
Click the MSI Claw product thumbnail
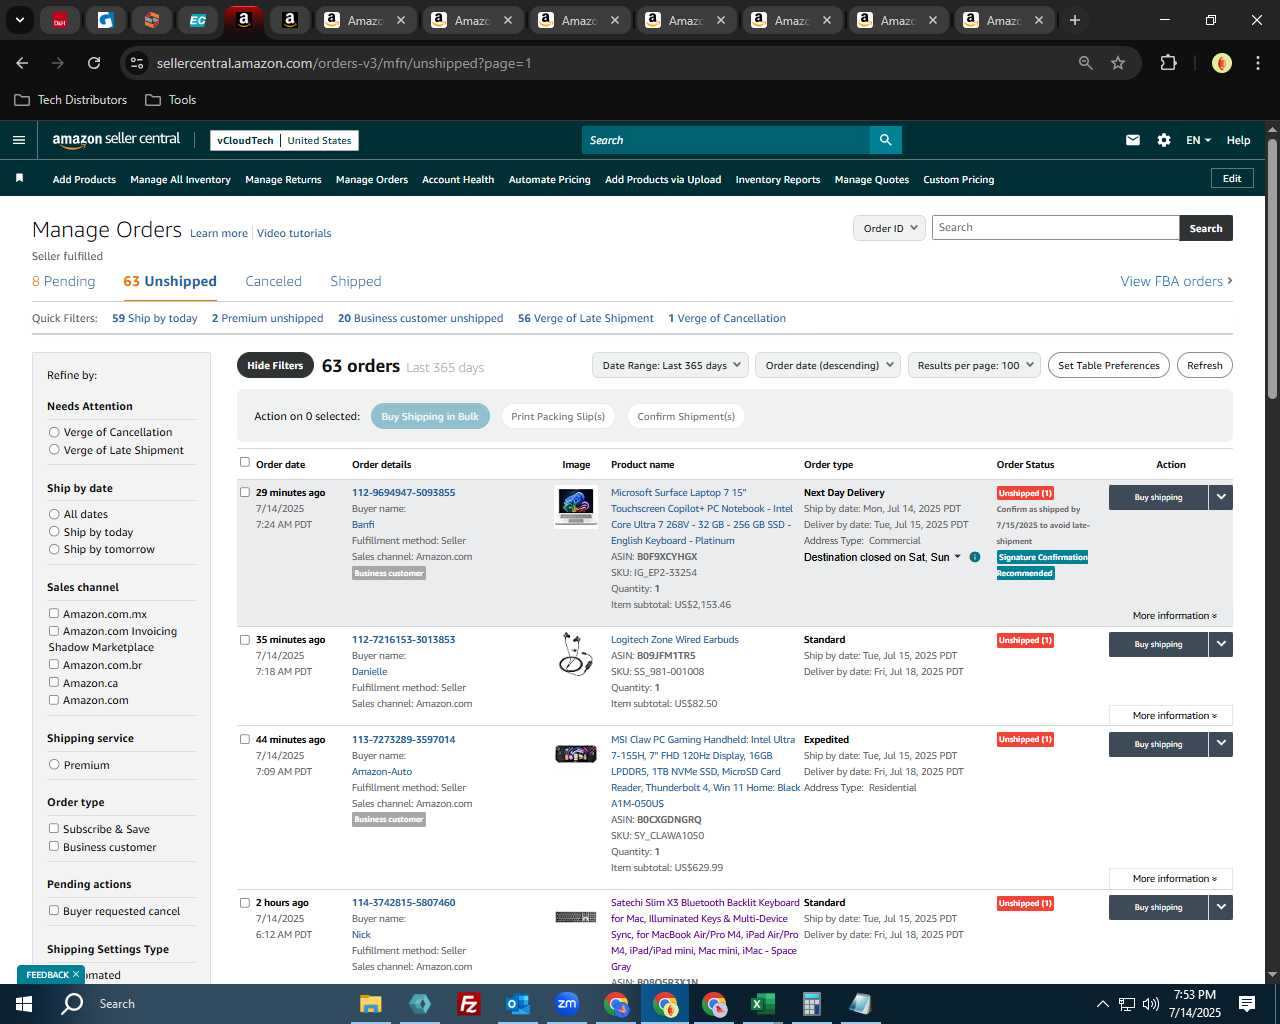[576, 753]
